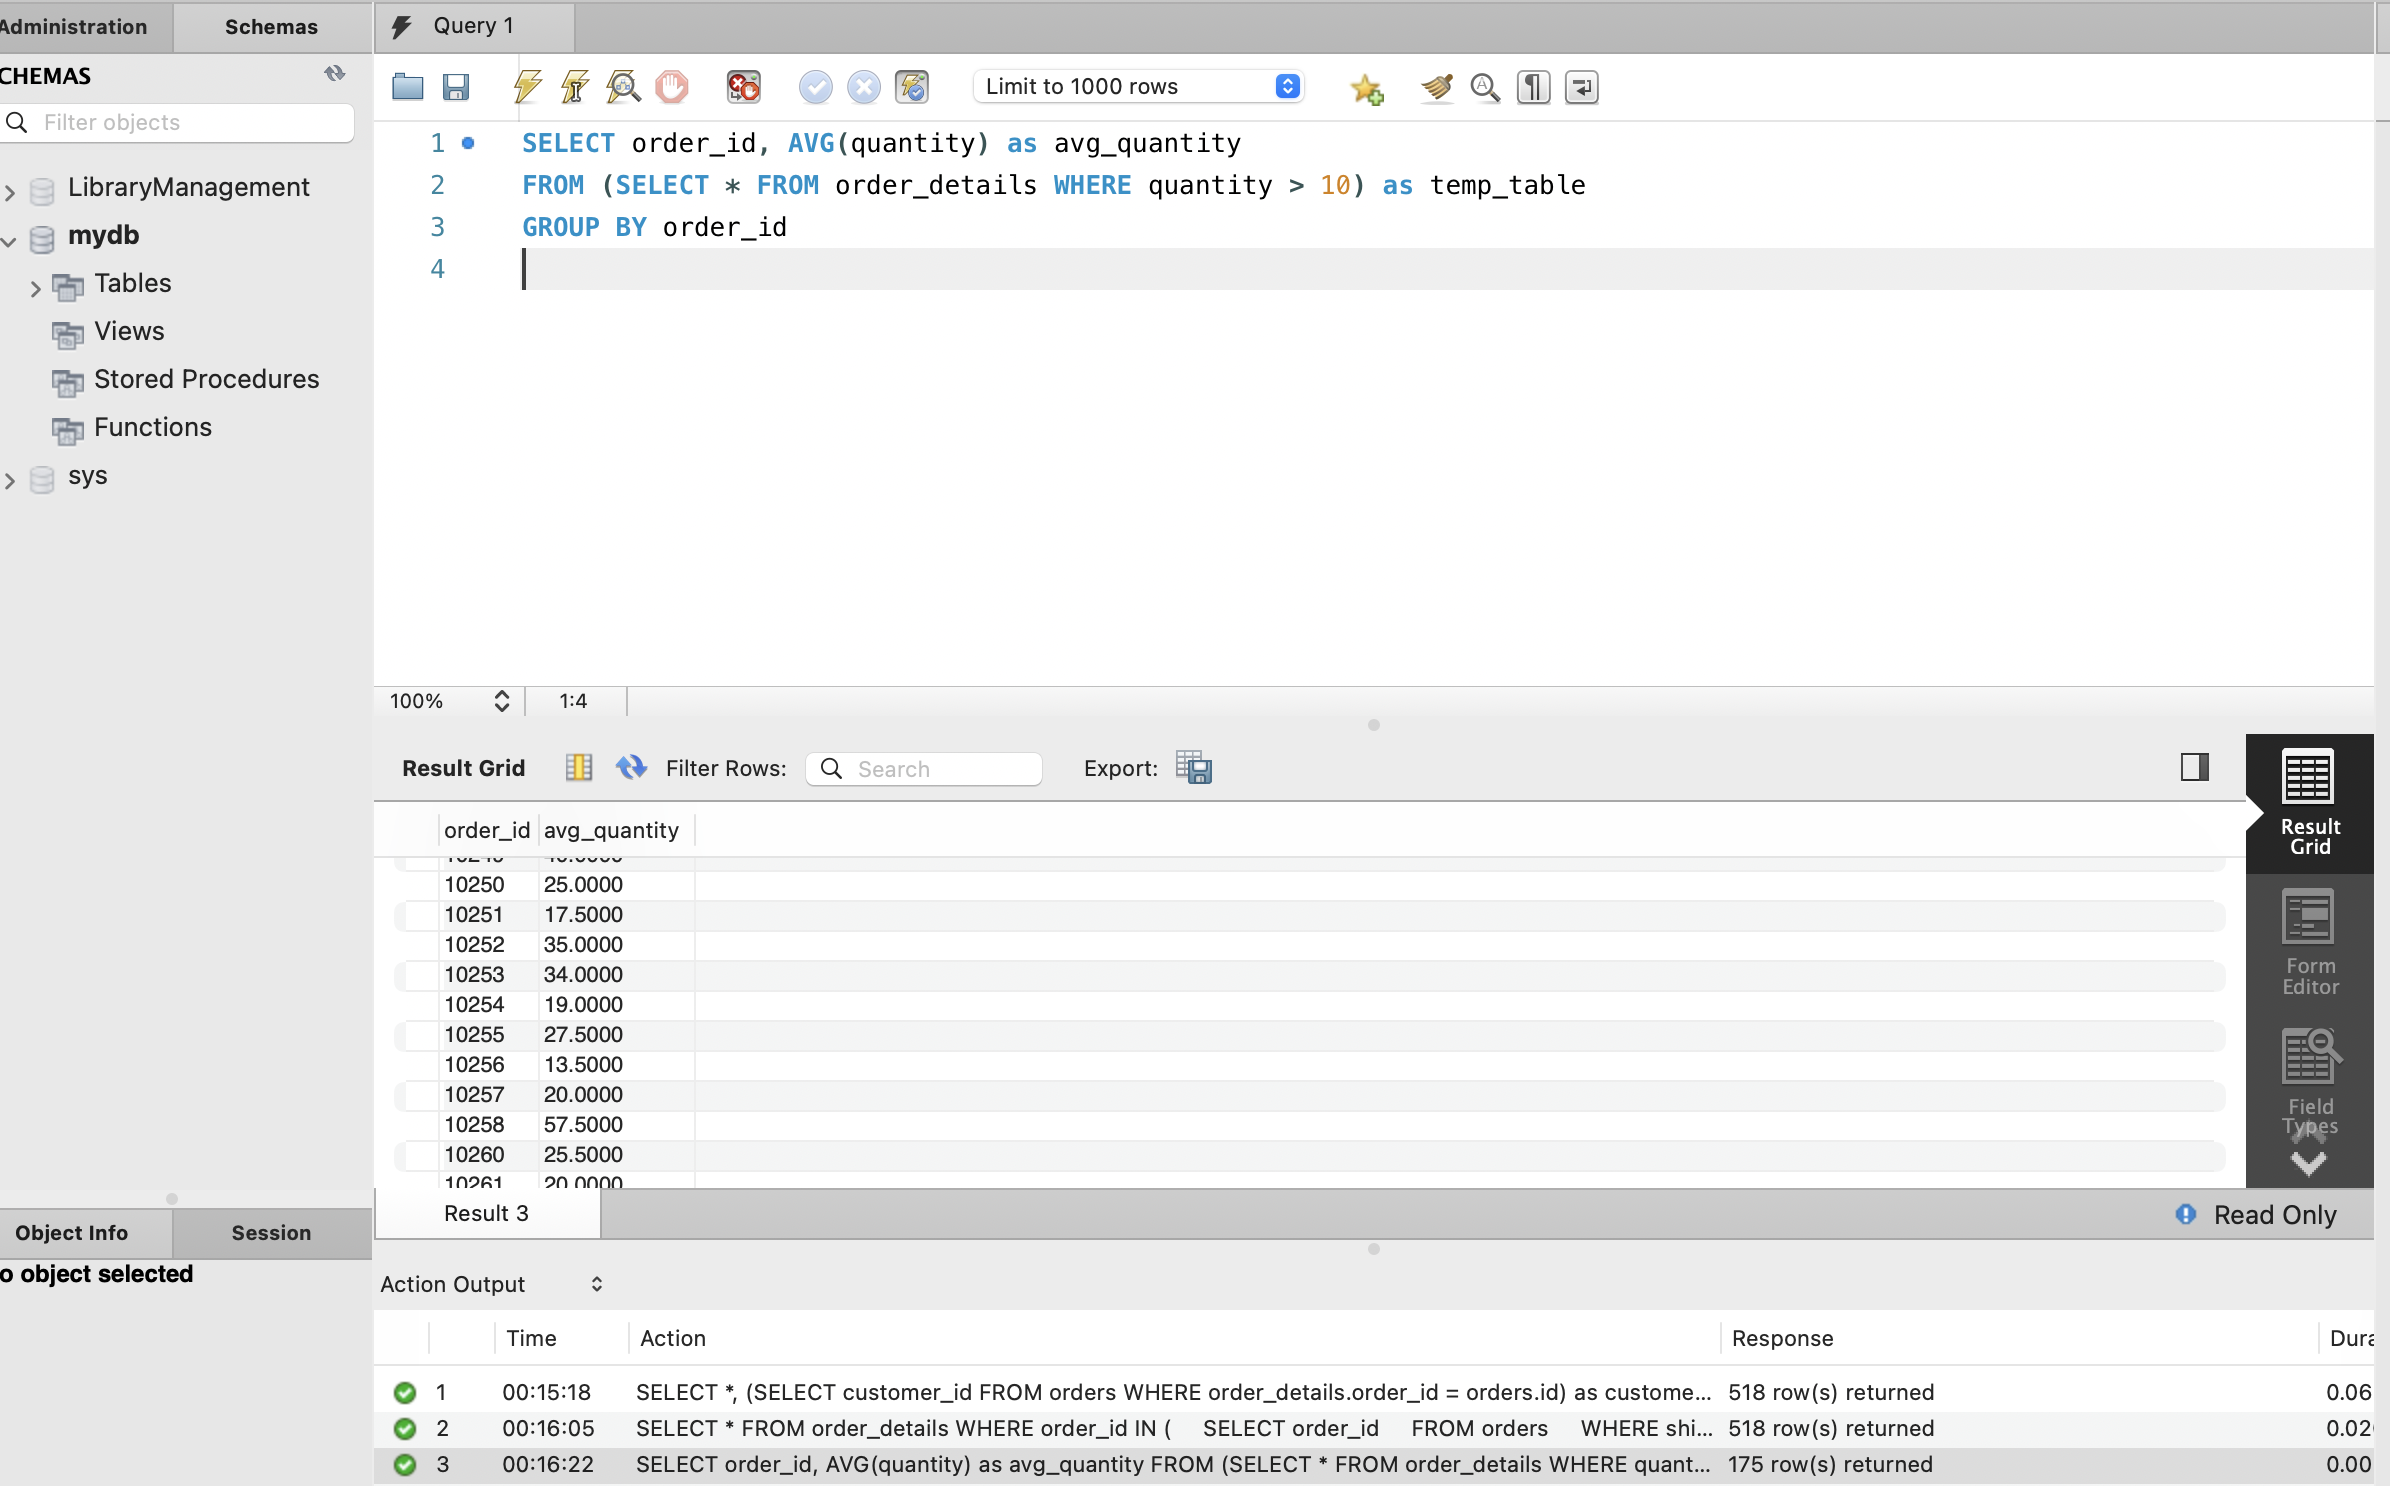Viewport: 2390px width, 1486px height.
Task: Toggle word wrapping icon in toolbar
Action: tap(1581, 87)
